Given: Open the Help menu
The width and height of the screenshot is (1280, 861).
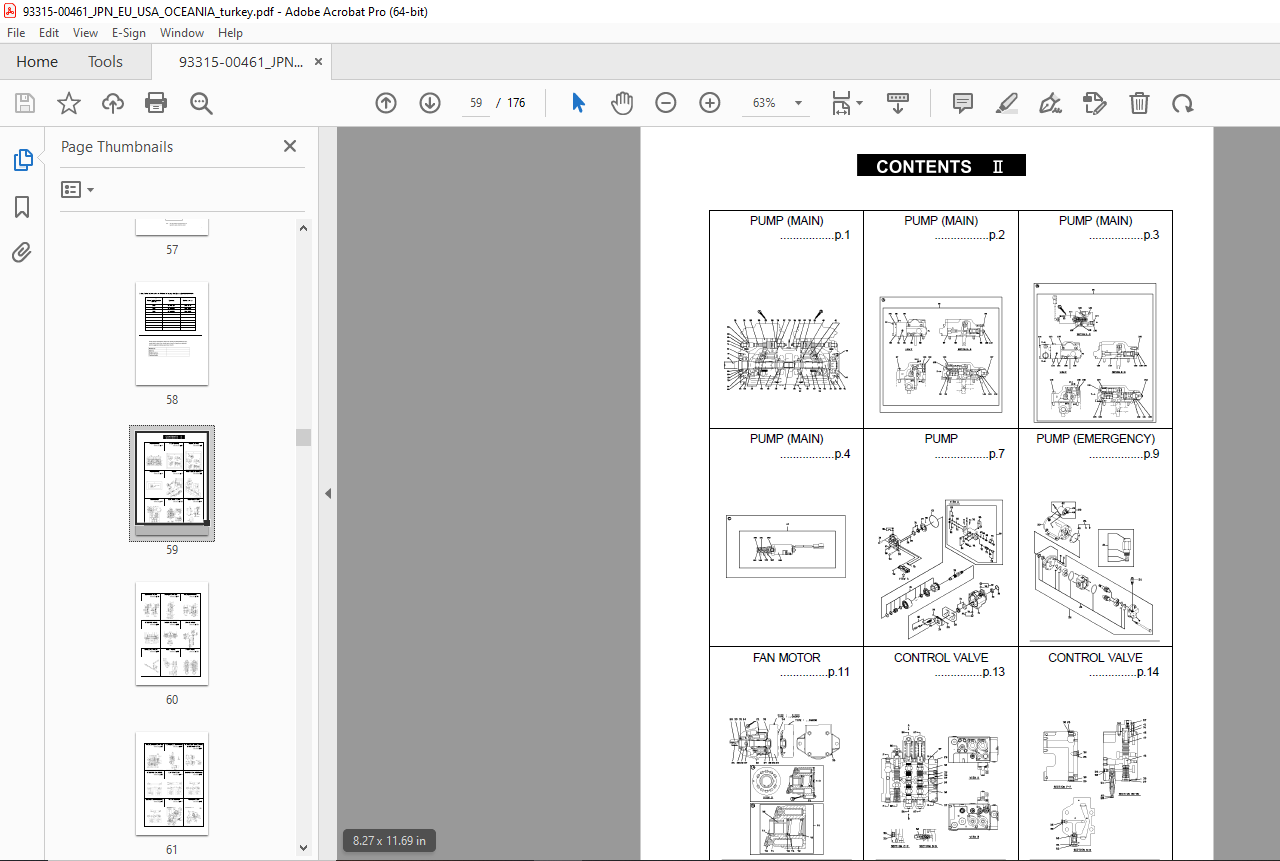Looking at the screenshot, I should tap(230, 33).
